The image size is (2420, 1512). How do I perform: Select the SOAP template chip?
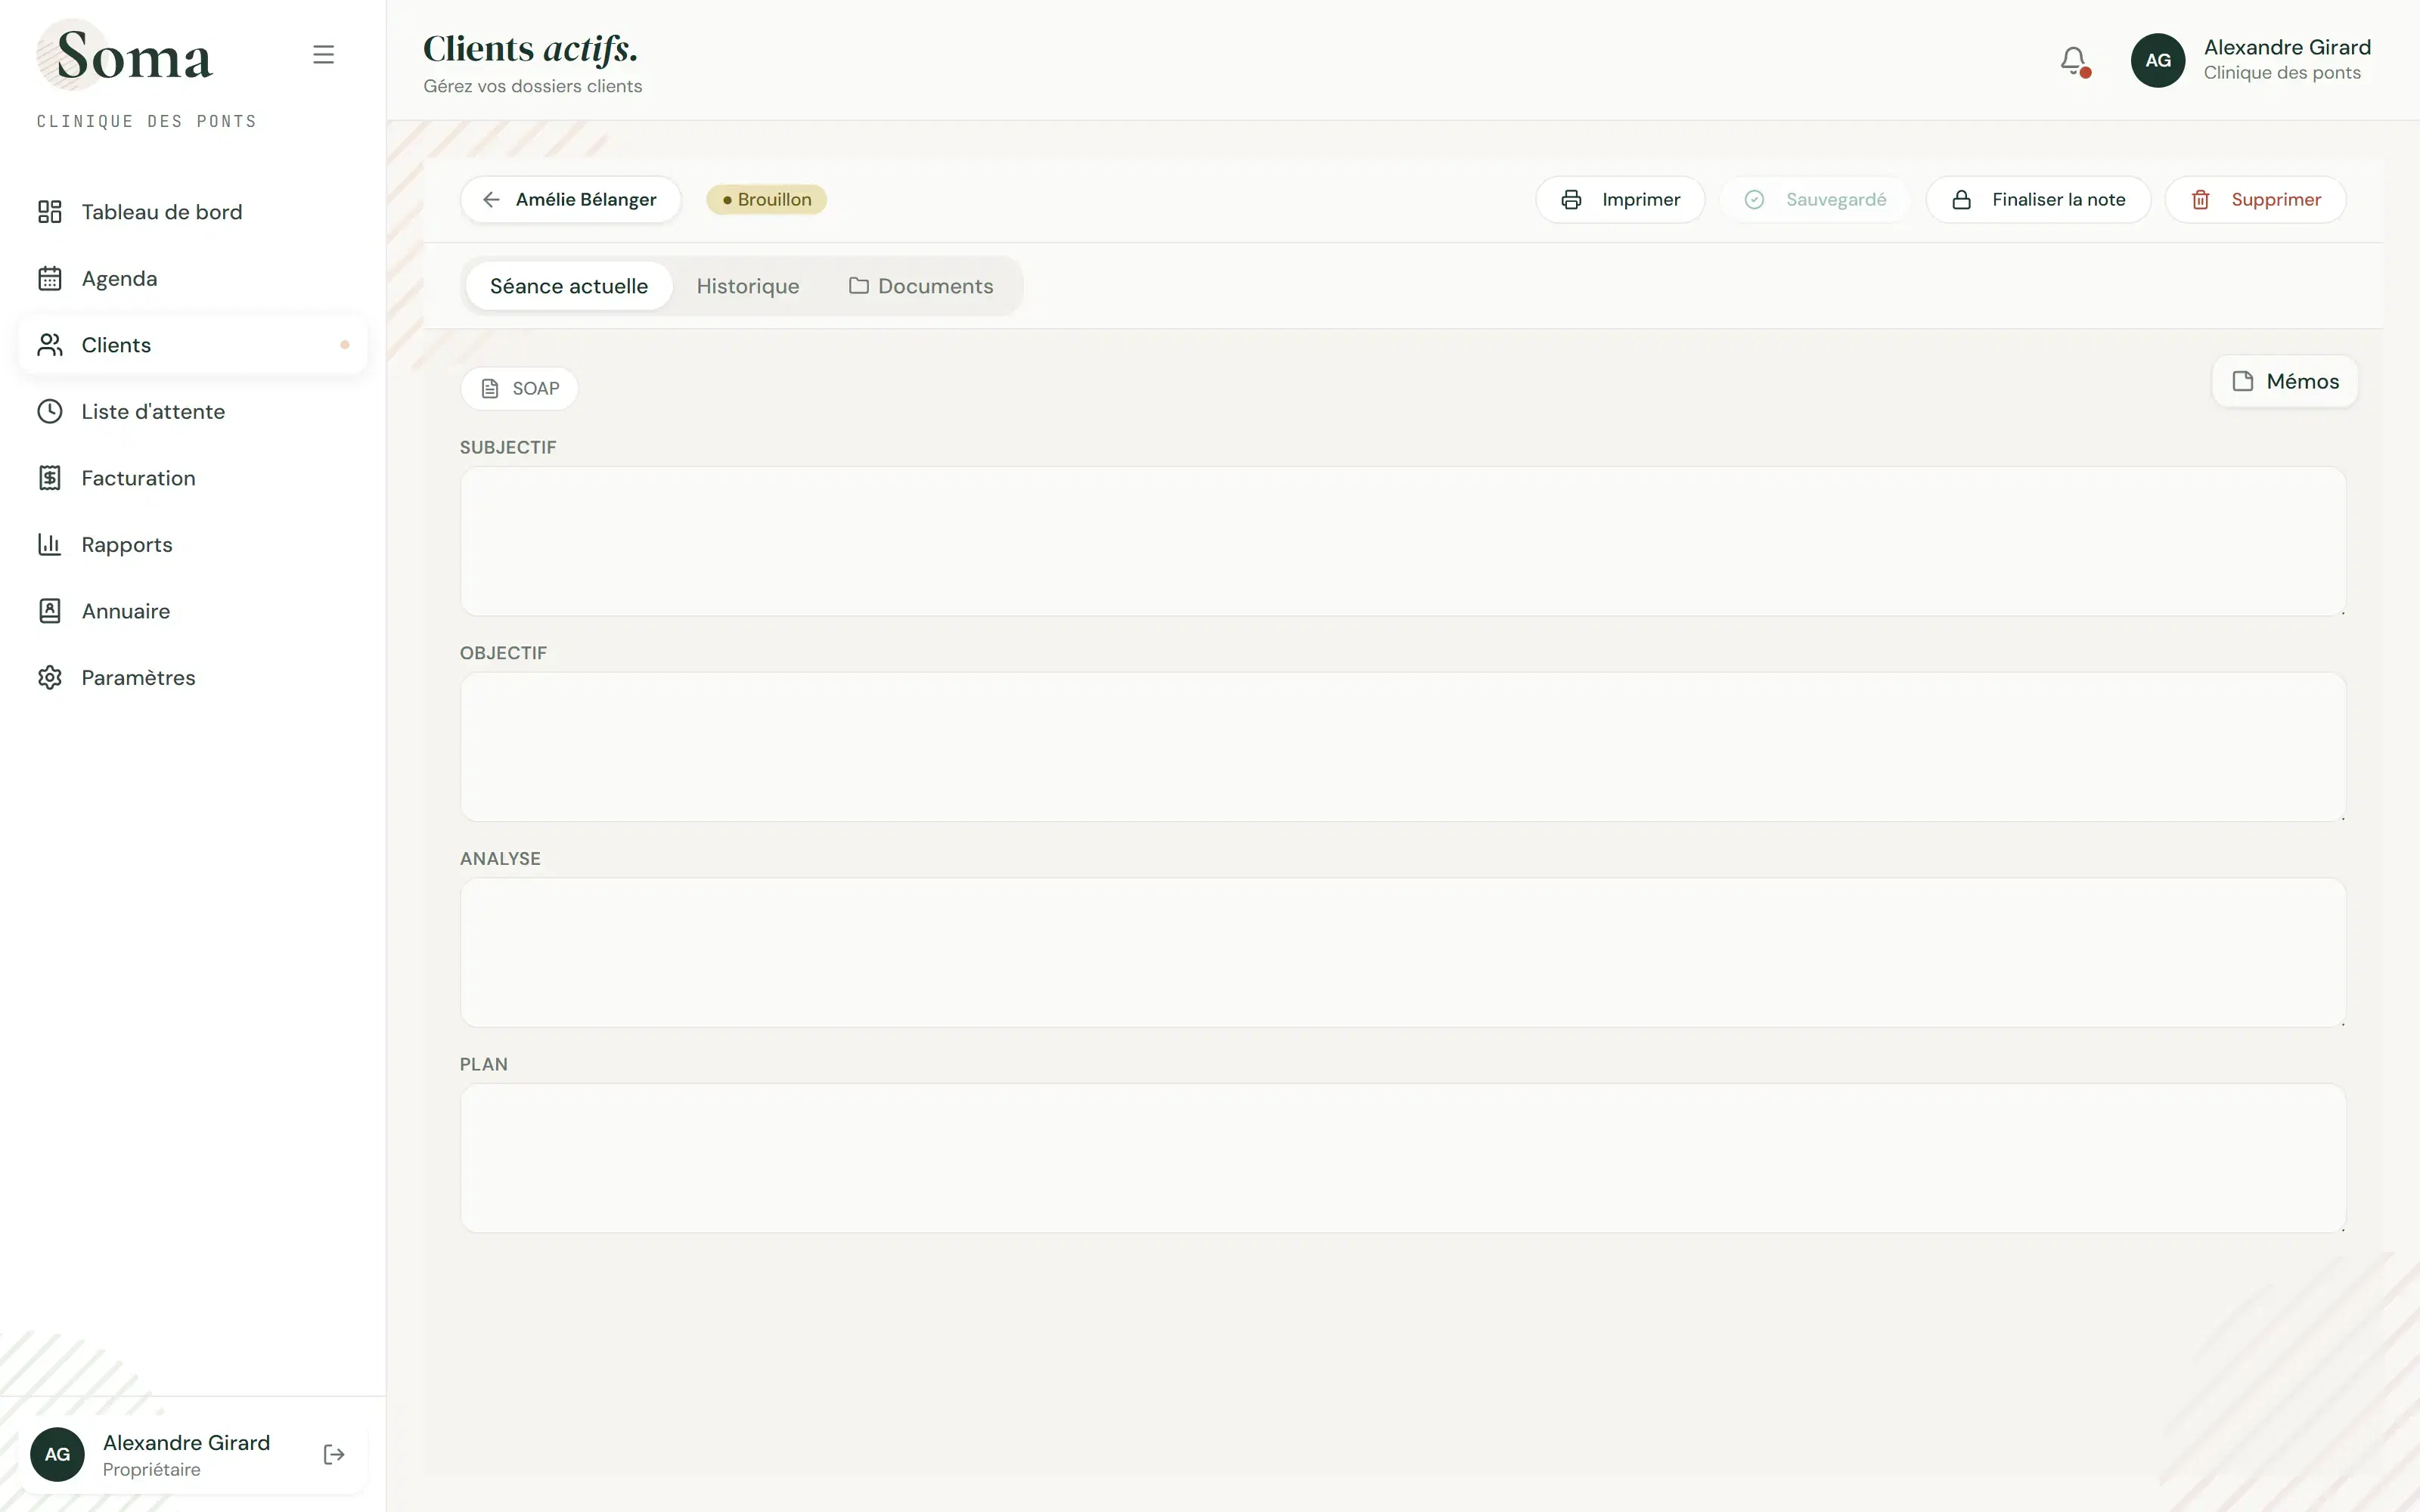[x=519, y=388]
